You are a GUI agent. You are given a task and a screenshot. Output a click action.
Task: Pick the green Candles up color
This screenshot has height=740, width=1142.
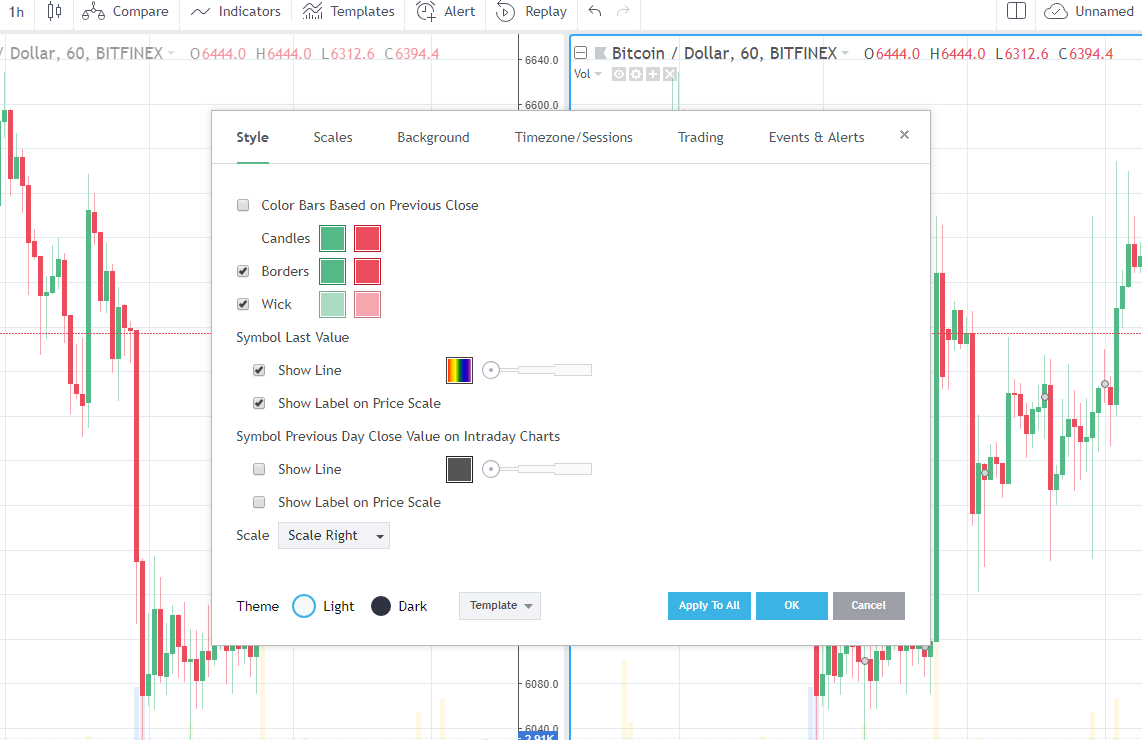click(333, 238)
